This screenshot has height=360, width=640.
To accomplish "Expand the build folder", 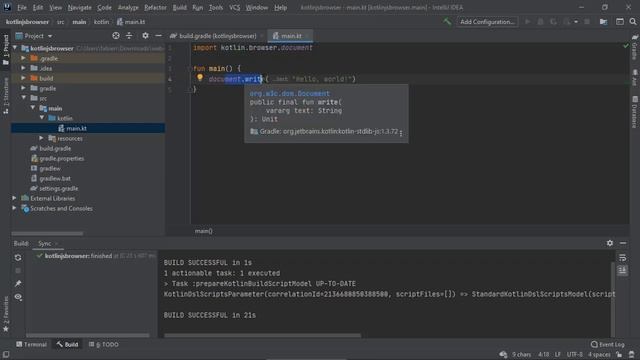I will tap(23, 78).
